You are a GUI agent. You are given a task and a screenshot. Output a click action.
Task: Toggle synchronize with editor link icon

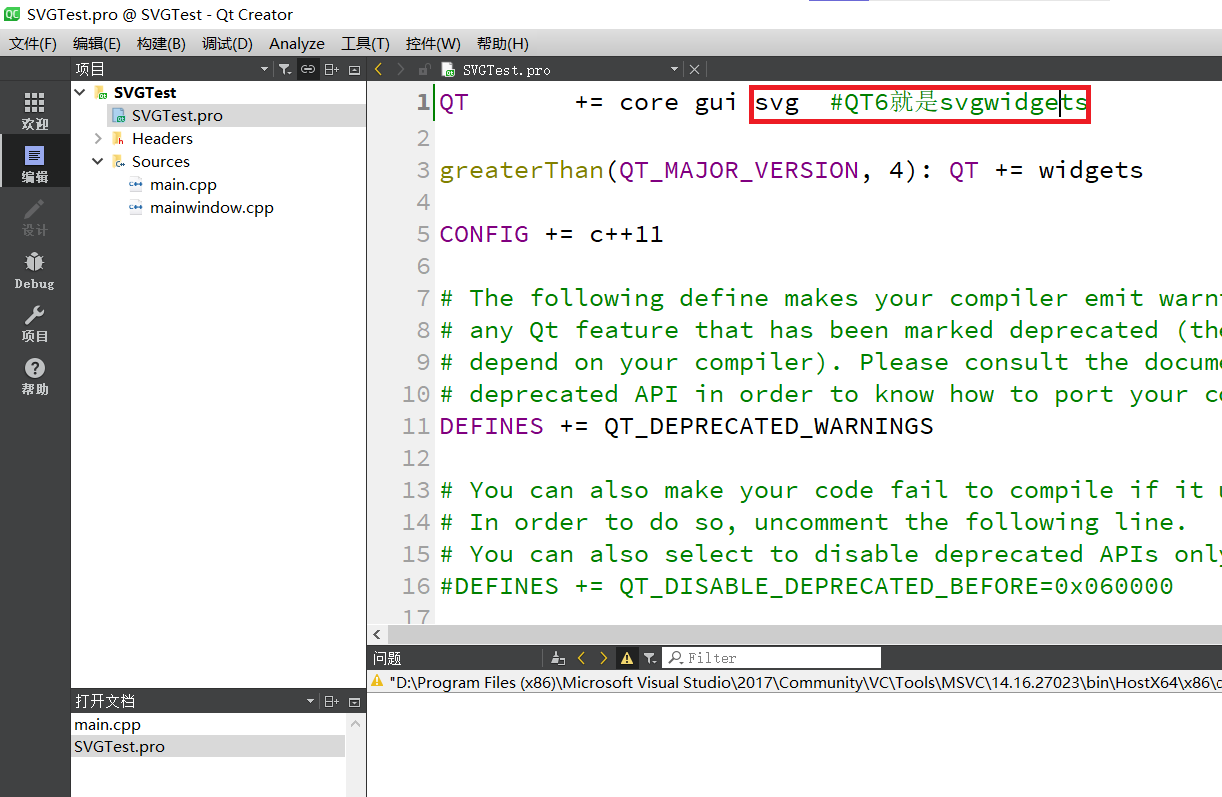[308, 69]
